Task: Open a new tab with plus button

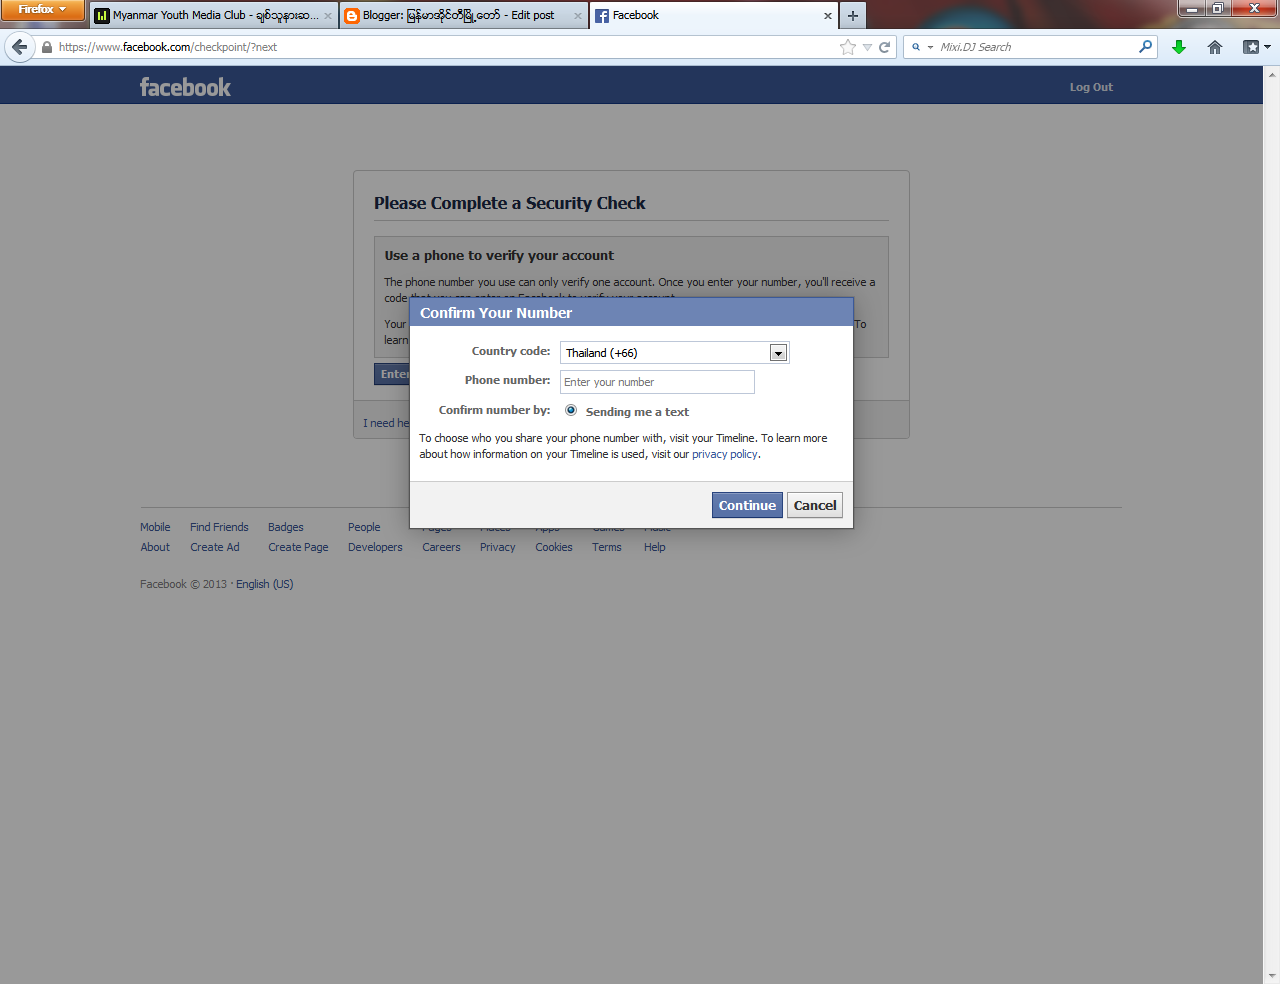Action: [853, 15]
